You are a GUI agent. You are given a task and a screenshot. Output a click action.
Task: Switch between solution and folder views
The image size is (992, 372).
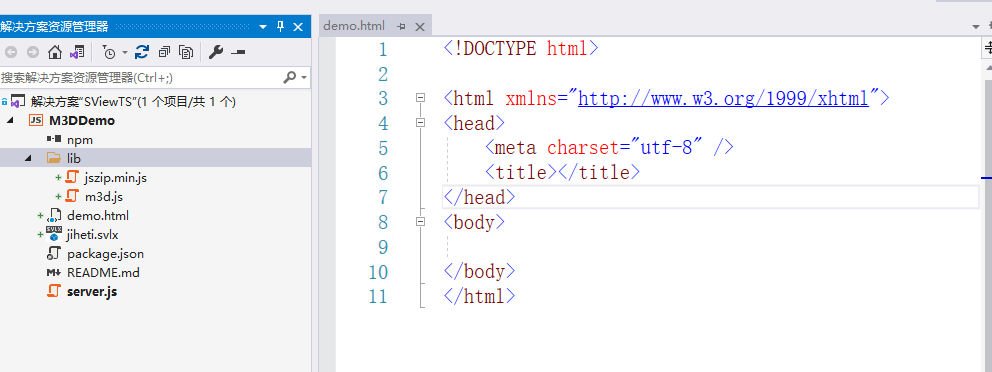[77, 52]
